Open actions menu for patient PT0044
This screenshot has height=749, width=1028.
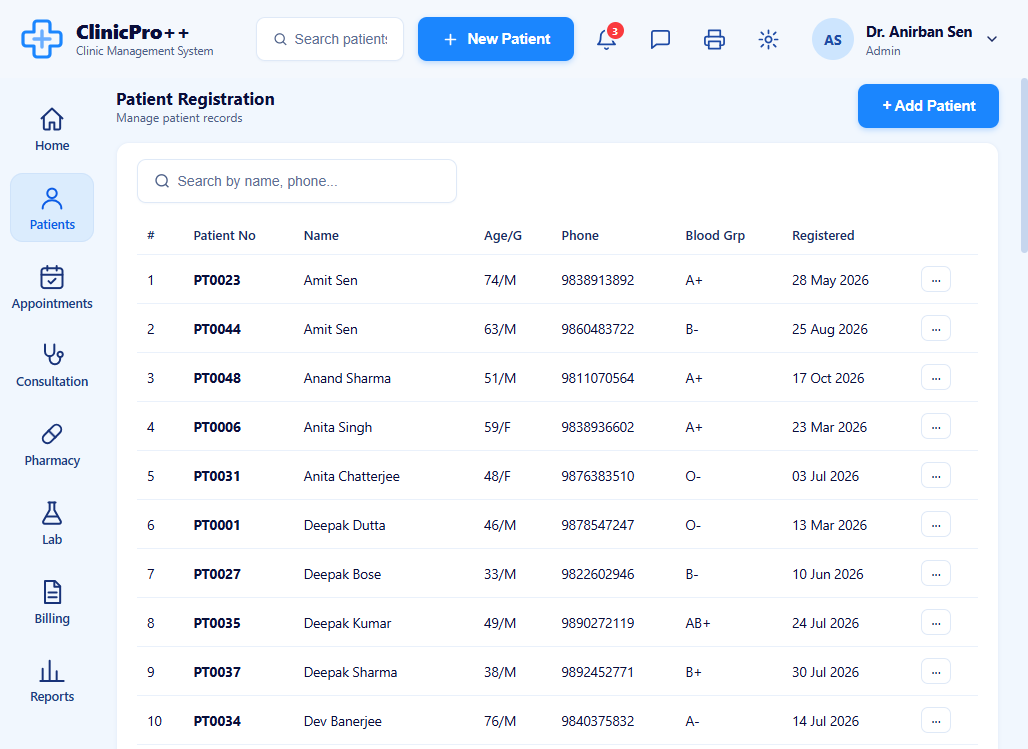point(936,329)
